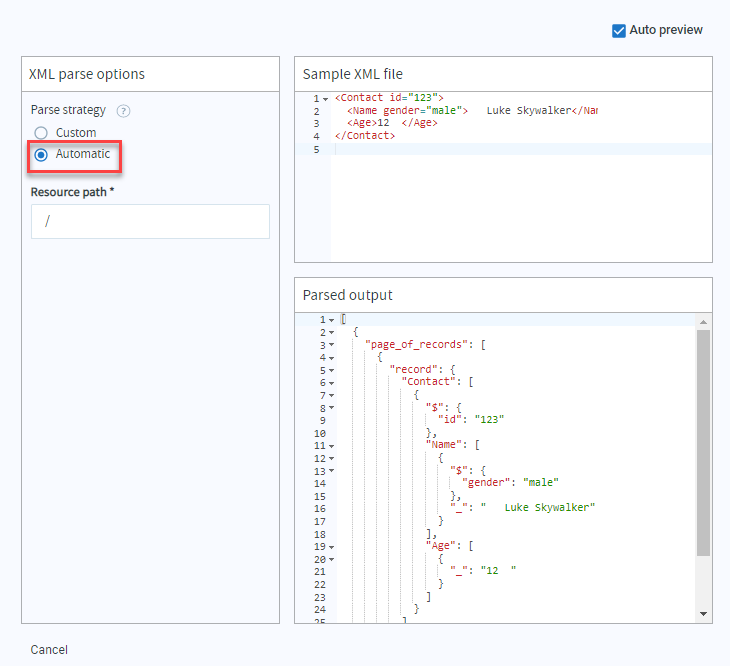
Task: Click "page_of_records" key in Parsed output
Action: click(416, 345)
